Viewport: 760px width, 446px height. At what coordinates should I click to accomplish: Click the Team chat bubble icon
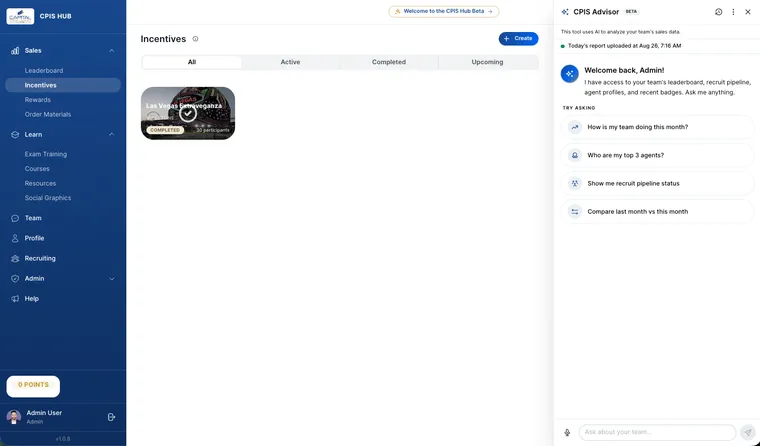pyautogui.click(x=15, y=218)
